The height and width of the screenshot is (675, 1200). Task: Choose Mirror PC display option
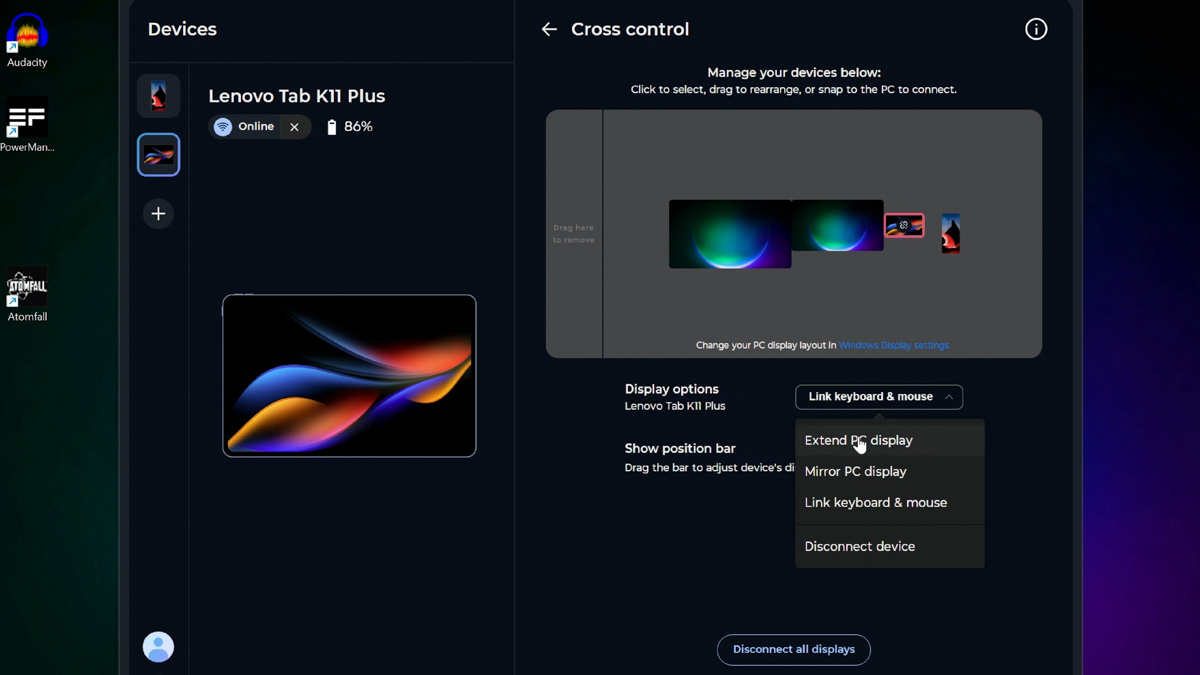tap(890, 471)
